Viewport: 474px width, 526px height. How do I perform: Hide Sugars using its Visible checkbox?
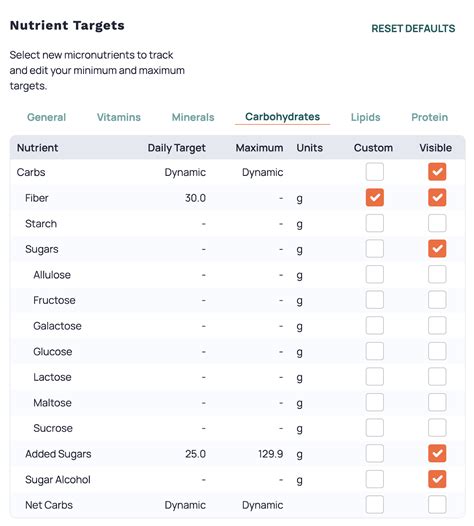click(437, 249)
